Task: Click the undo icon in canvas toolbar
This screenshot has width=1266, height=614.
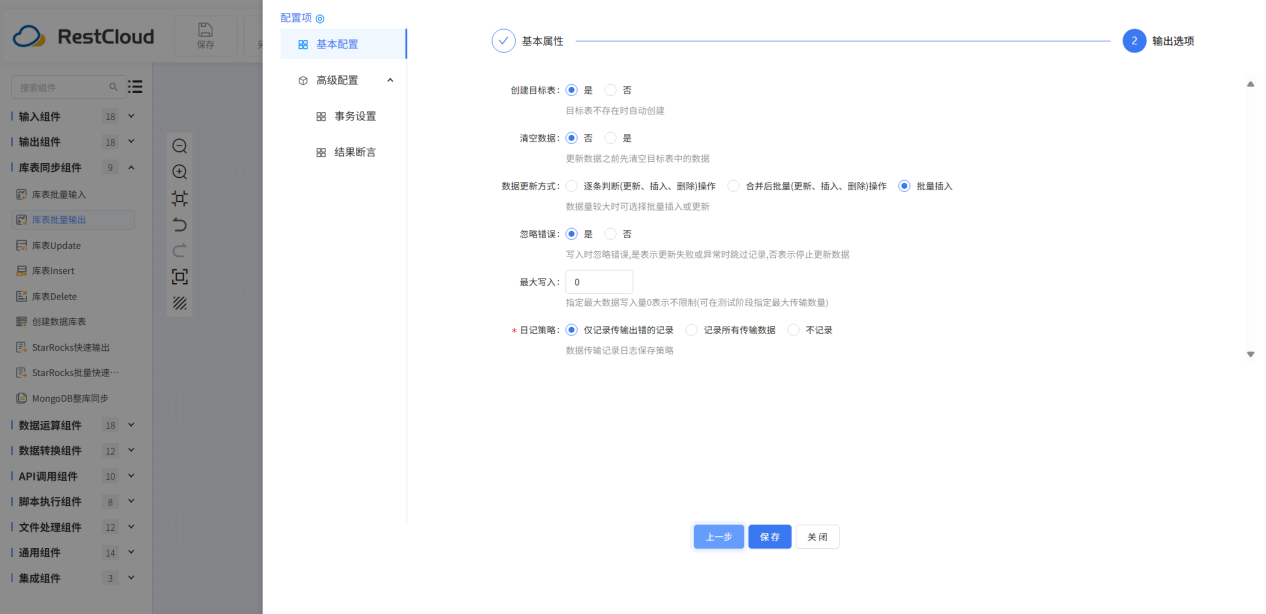Action: point(180,225)
